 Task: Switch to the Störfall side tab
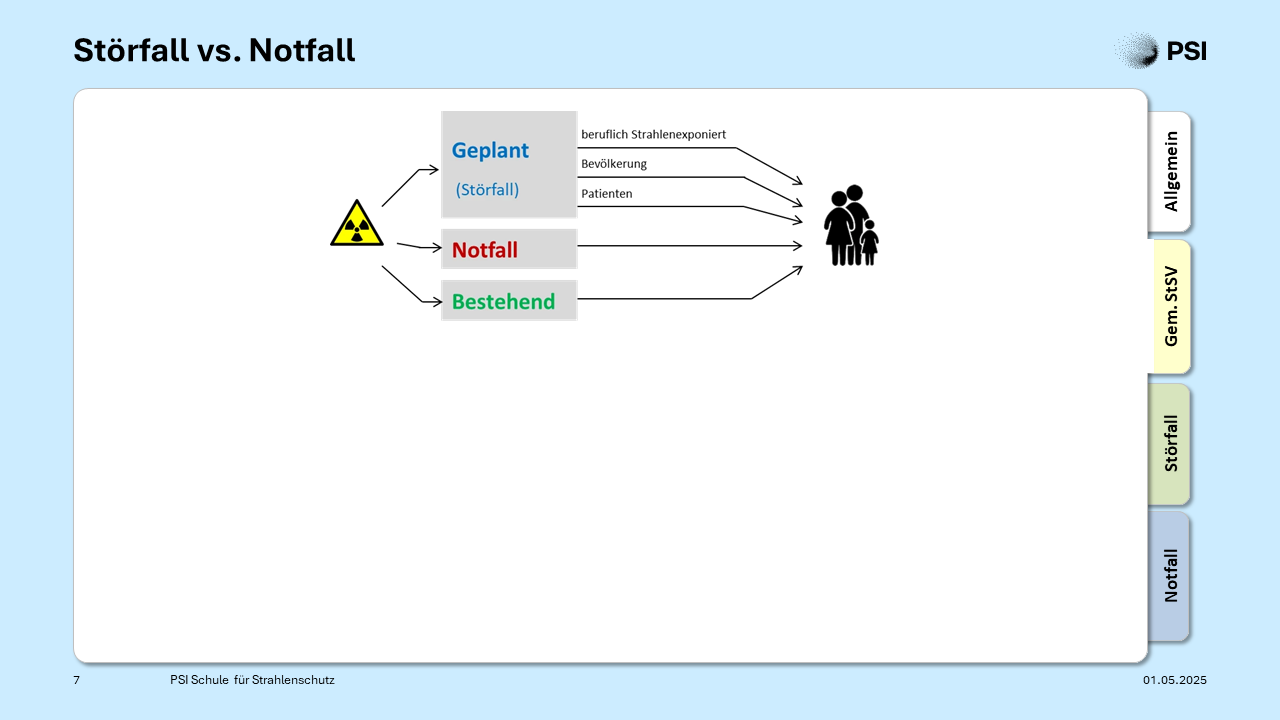click(1170, 444)
